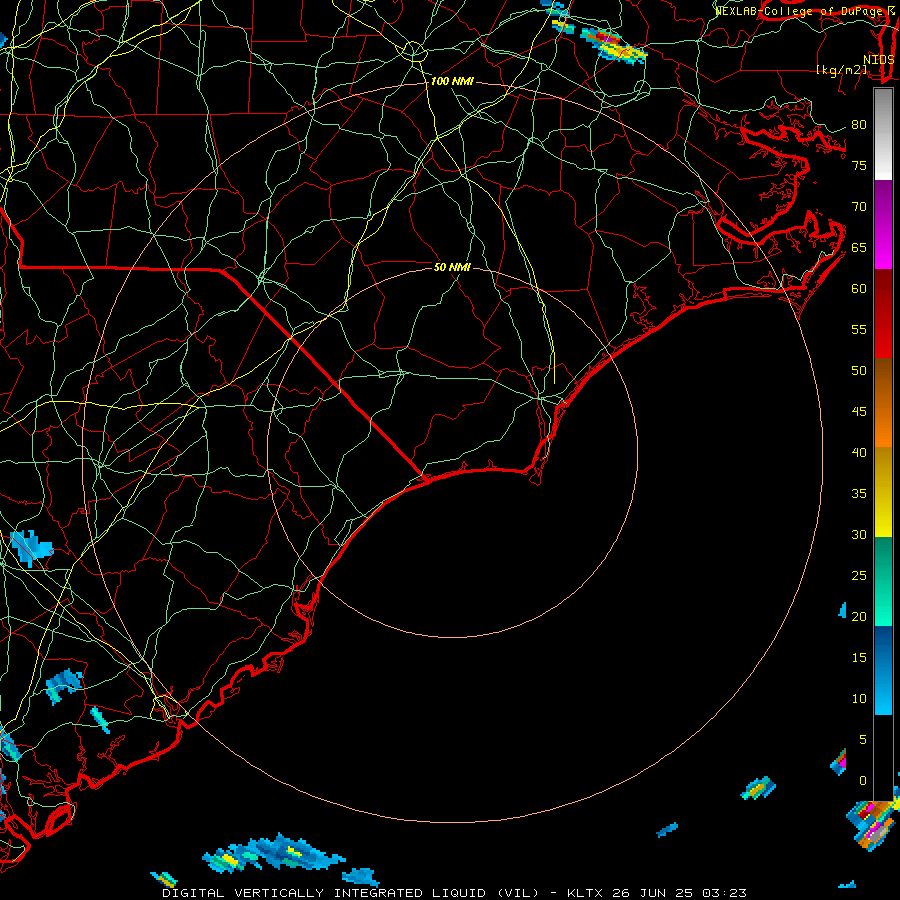The height and width of the screenshot is (900, 900).
Task: Click the 50 value on the color scale
Action: click(859, 370)
